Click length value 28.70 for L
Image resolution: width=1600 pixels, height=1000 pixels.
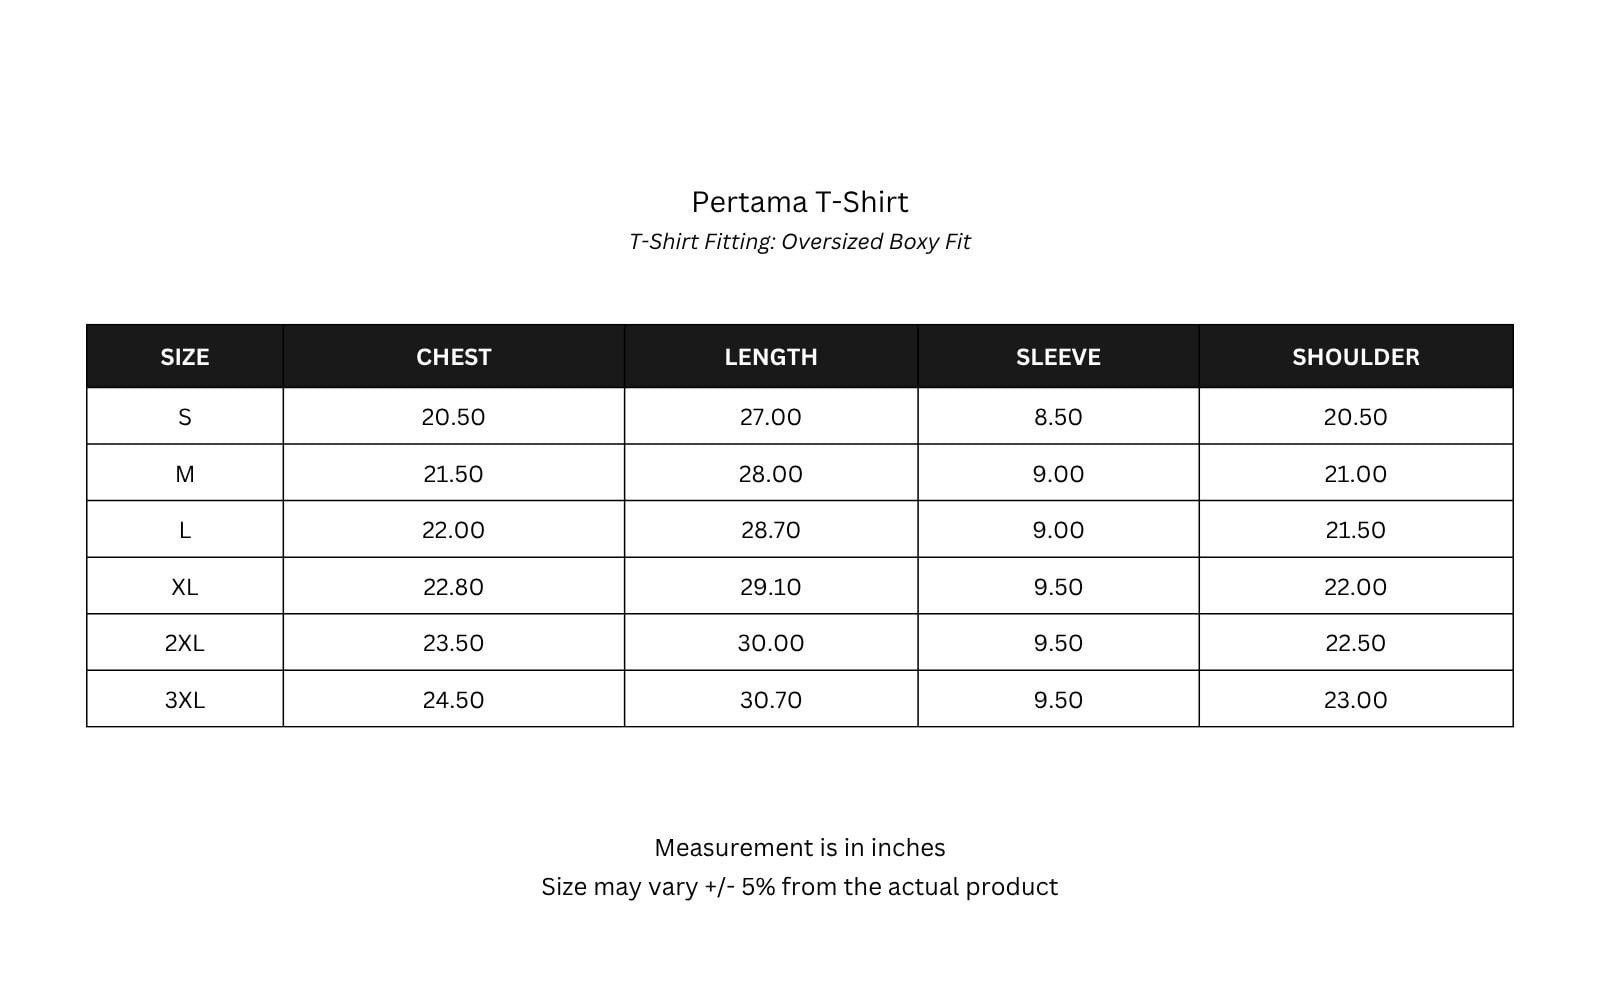(x=771, y=530)
